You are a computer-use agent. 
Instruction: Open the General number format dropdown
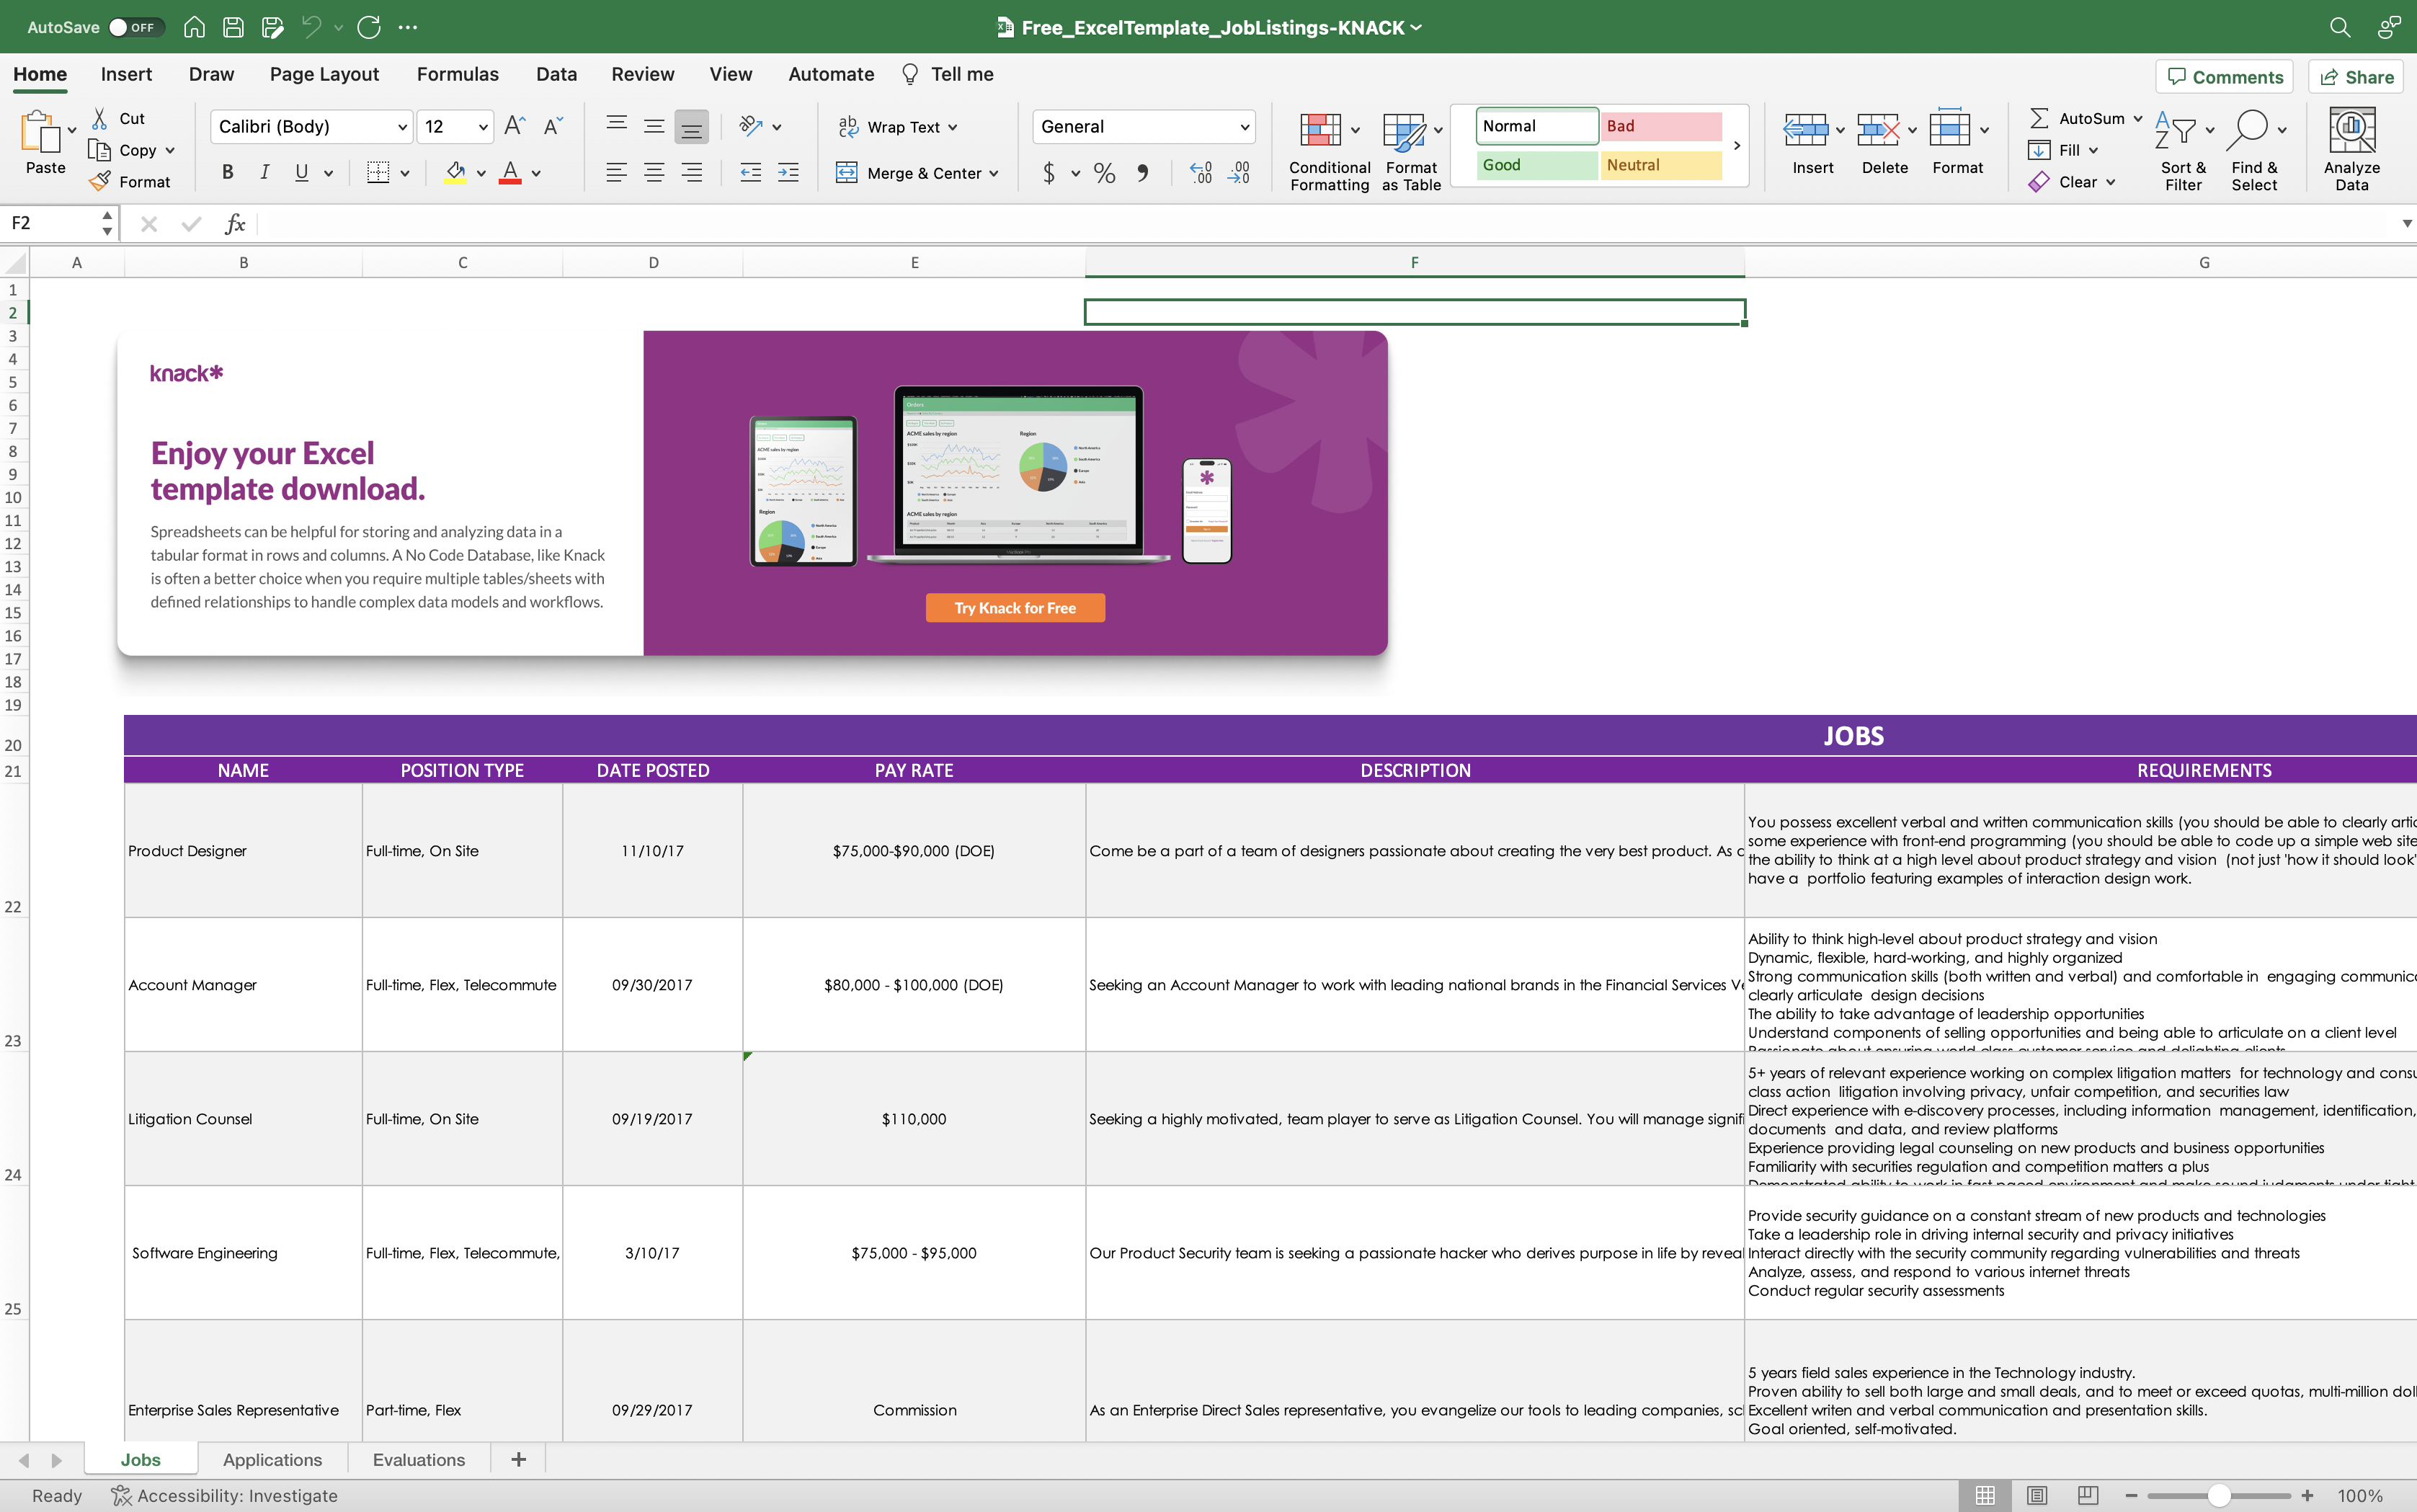1143,126
